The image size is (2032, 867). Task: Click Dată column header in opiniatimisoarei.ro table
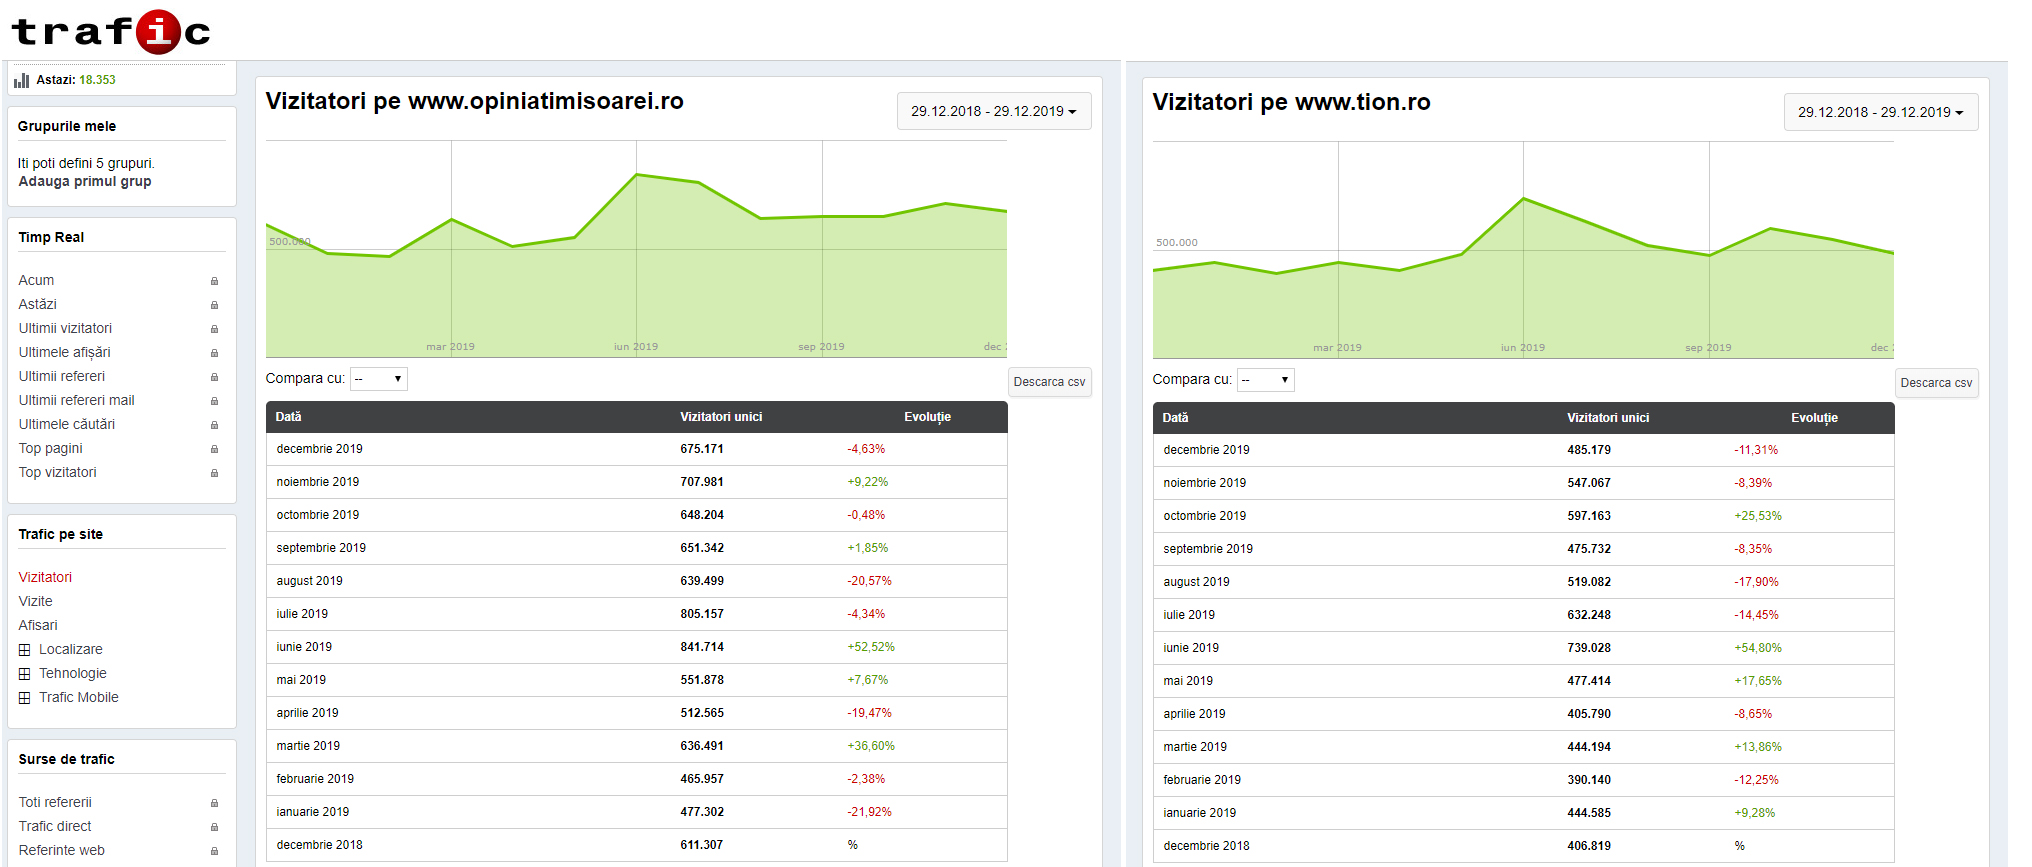pos(288,417)
